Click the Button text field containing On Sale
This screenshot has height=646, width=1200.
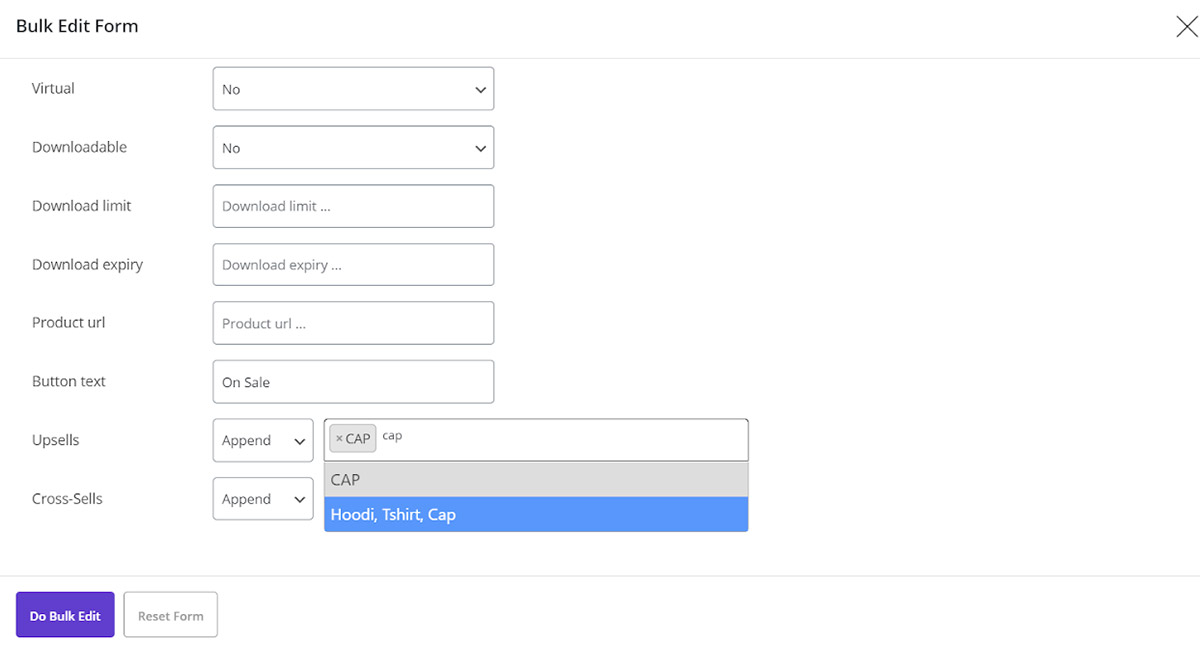[x=353, y=382]
